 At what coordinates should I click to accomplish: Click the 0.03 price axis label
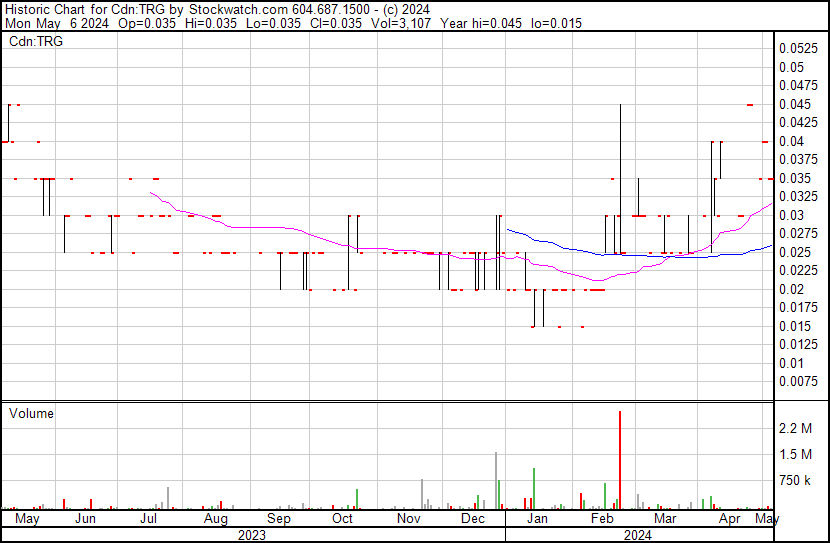click(791, 215)
